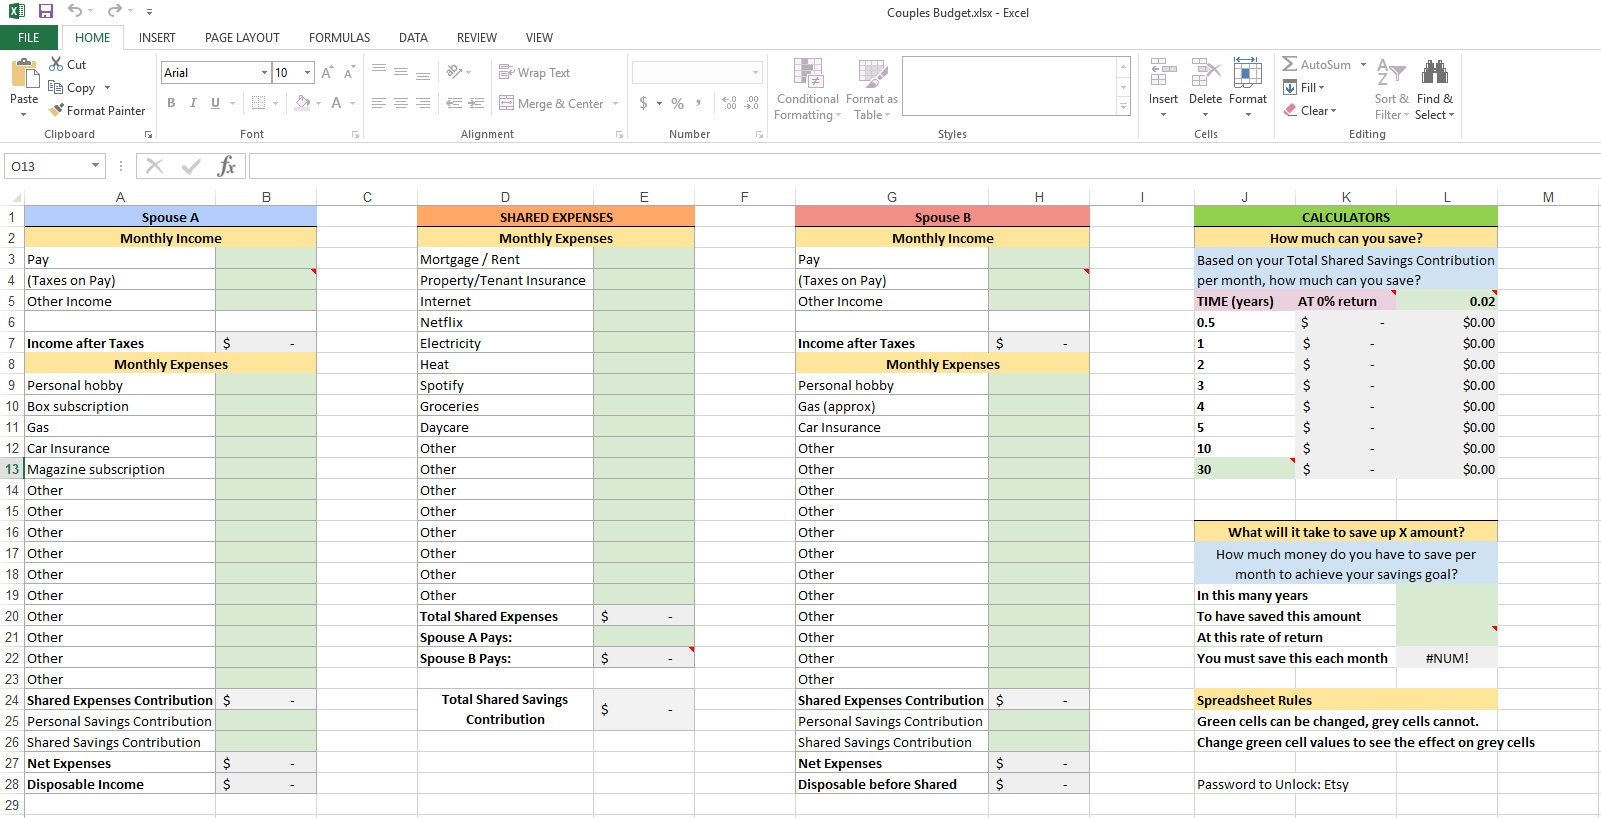Align text left

[379, 103]
